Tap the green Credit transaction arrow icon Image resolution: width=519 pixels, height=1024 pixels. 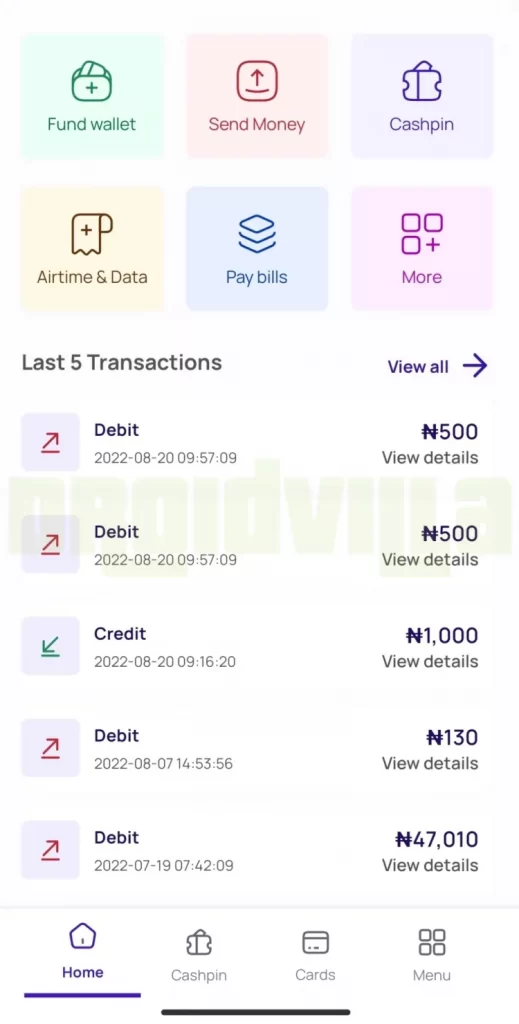click(x=50, y=645)
